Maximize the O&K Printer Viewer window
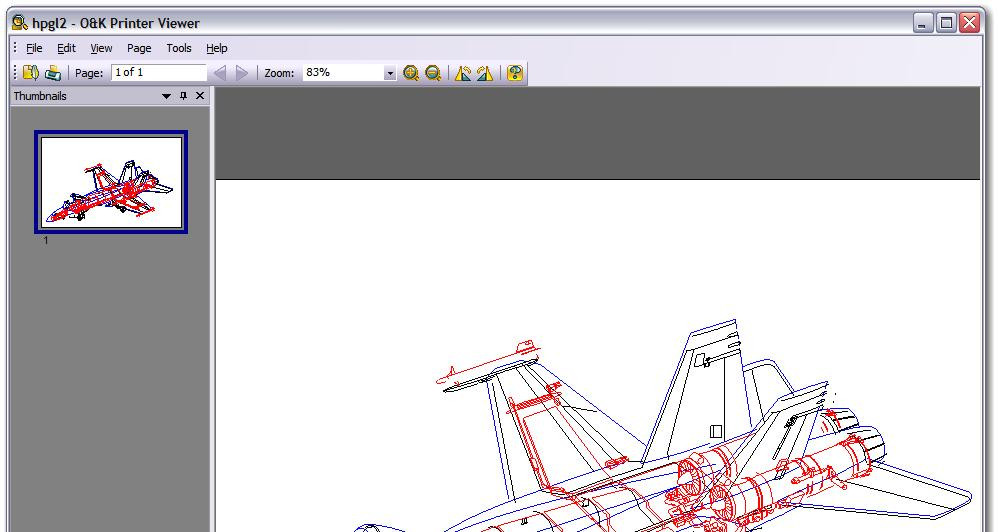Image resolution: width=998 pixels, height=532 pixels. 946,23
